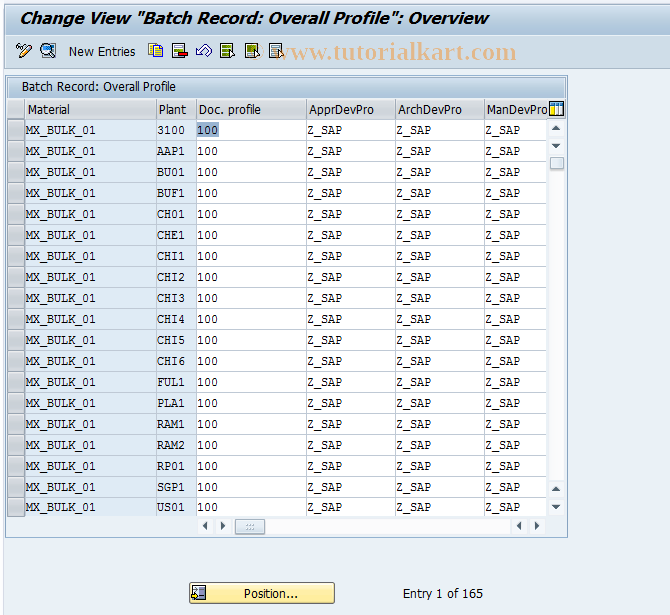Click ArchDevPro field for plant RAM1
This screenshot has height=615, width=670.
(440, 424)
